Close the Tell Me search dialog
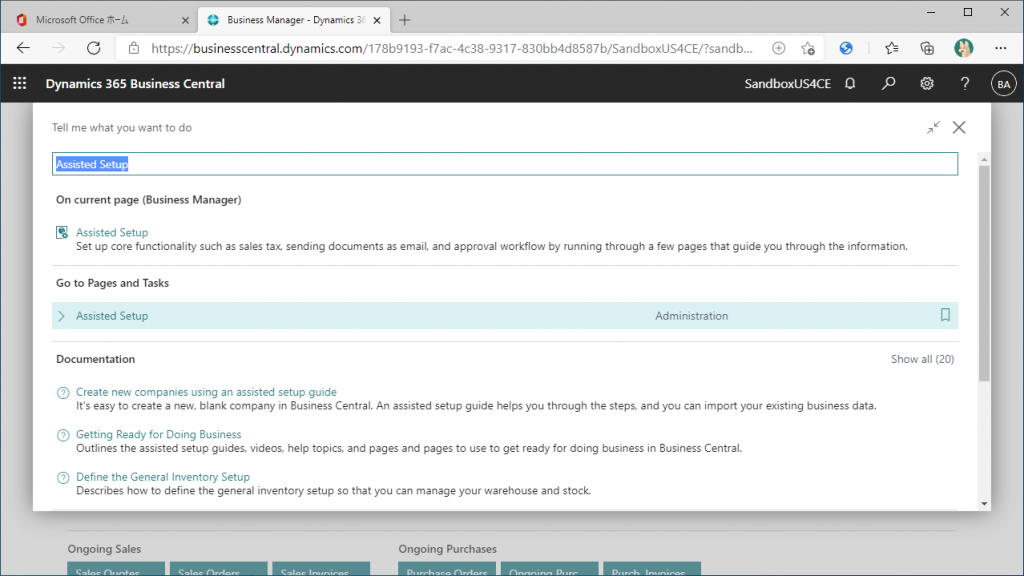 pyautogui.click(x=959, y=127)
